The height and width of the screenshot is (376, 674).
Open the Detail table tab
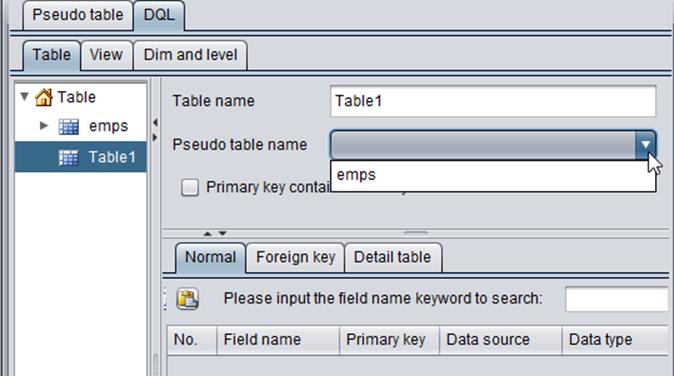pyautogui.click(x=392, y=257)
